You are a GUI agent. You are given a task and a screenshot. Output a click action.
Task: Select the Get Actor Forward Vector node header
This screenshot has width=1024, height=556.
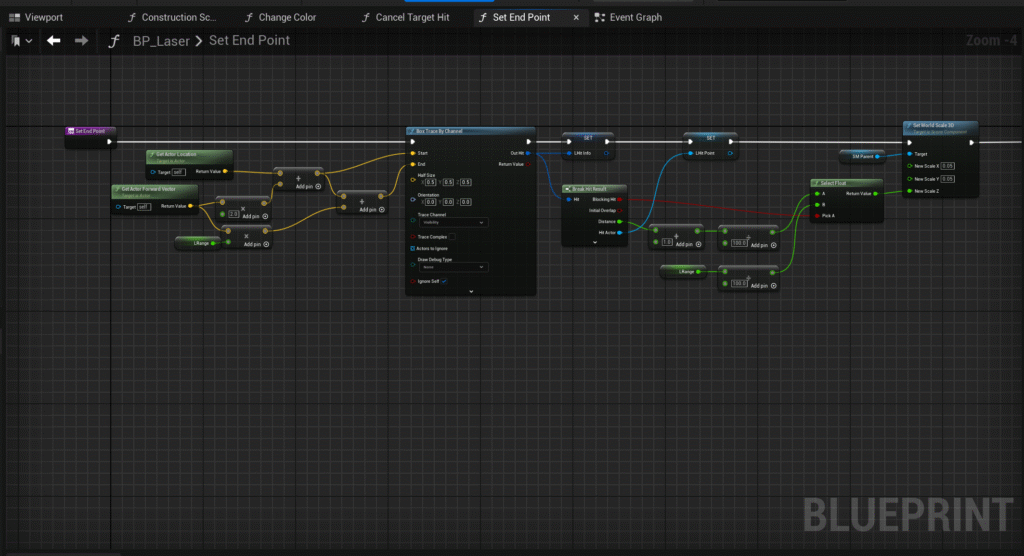[155, 191]
